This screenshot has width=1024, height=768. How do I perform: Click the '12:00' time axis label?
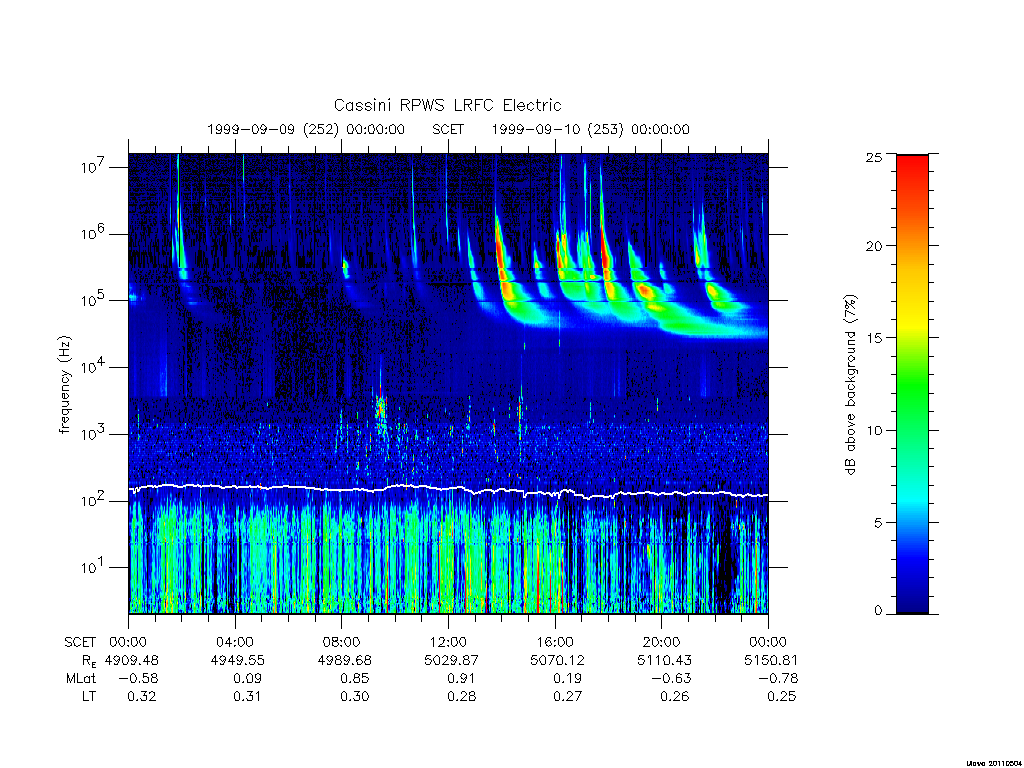pos(448,642)
